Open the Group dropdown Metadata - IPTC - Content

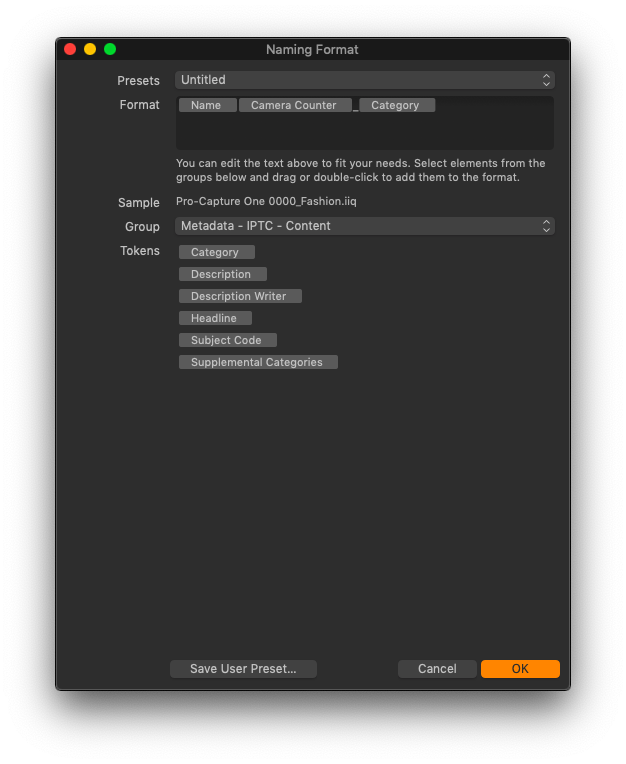(x=364, y=226)
